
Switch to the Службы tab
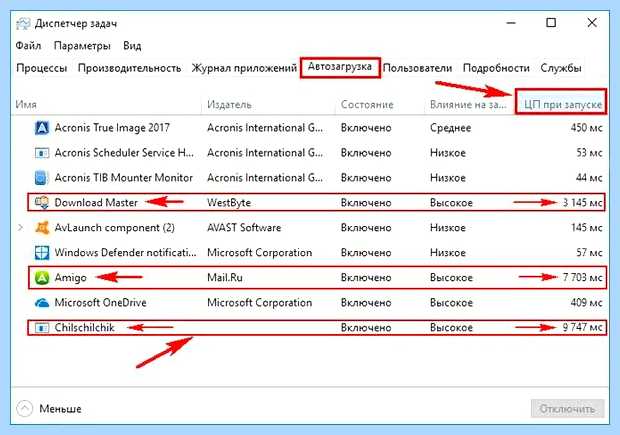point(561,68)
